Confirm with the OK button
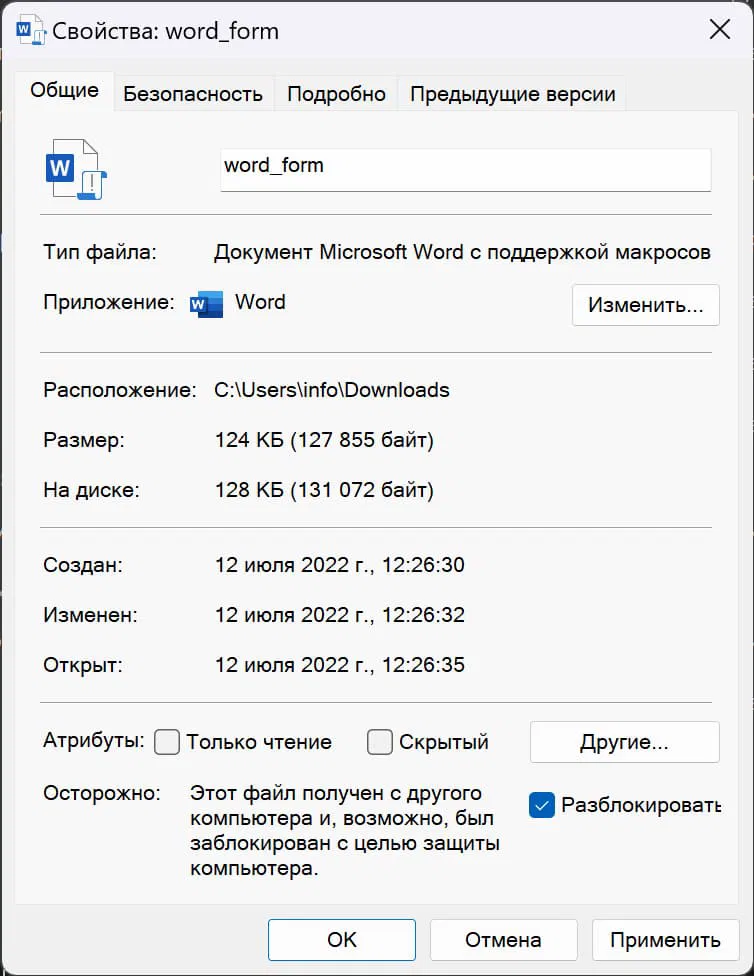754x976 pixels. tap(341, 939)
